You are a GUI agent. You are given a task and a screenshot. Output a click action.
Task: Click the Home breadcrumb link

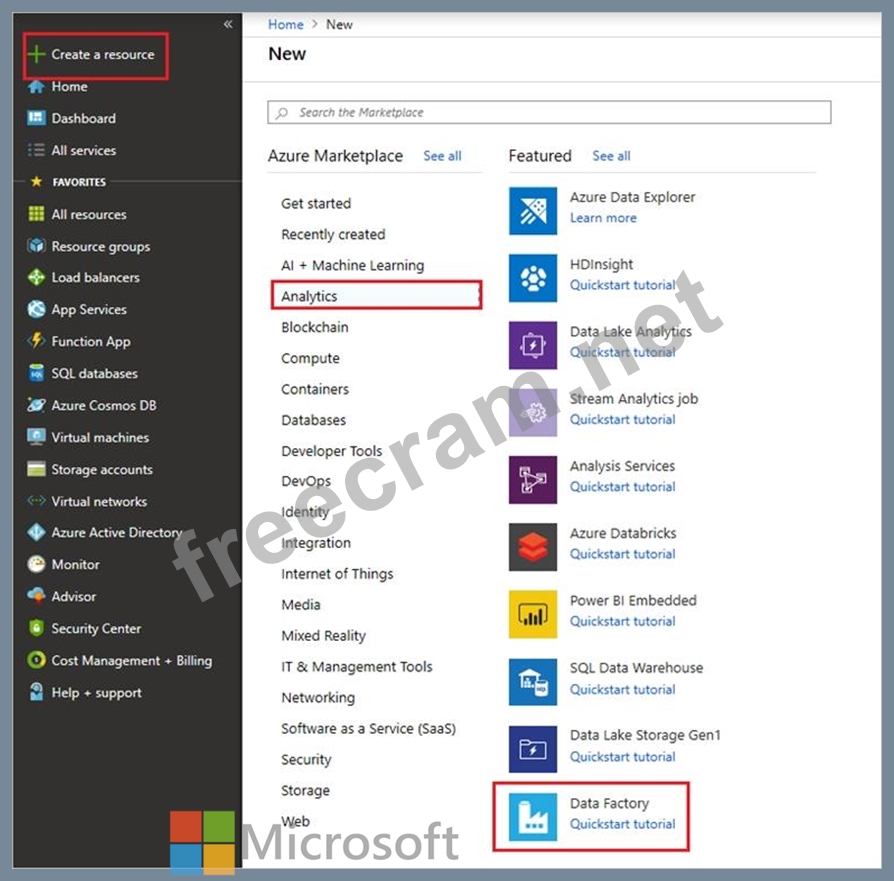pyautogui.click(x=286, y=25)
